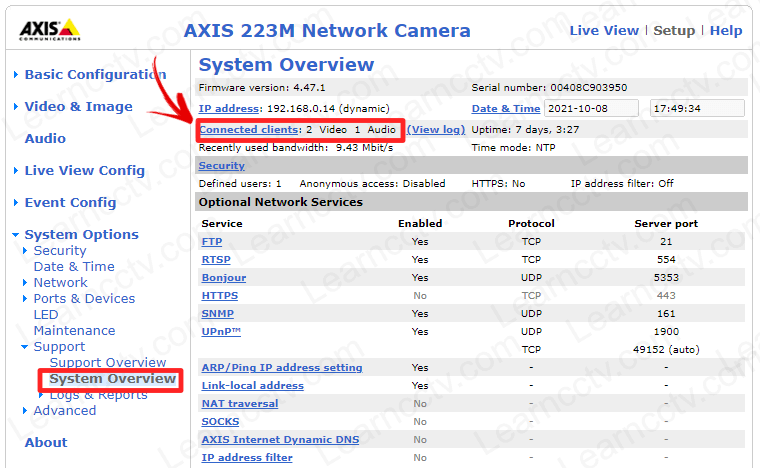The image size is (760, 468).
Task: Open the View log link
Action: [436, 130]
